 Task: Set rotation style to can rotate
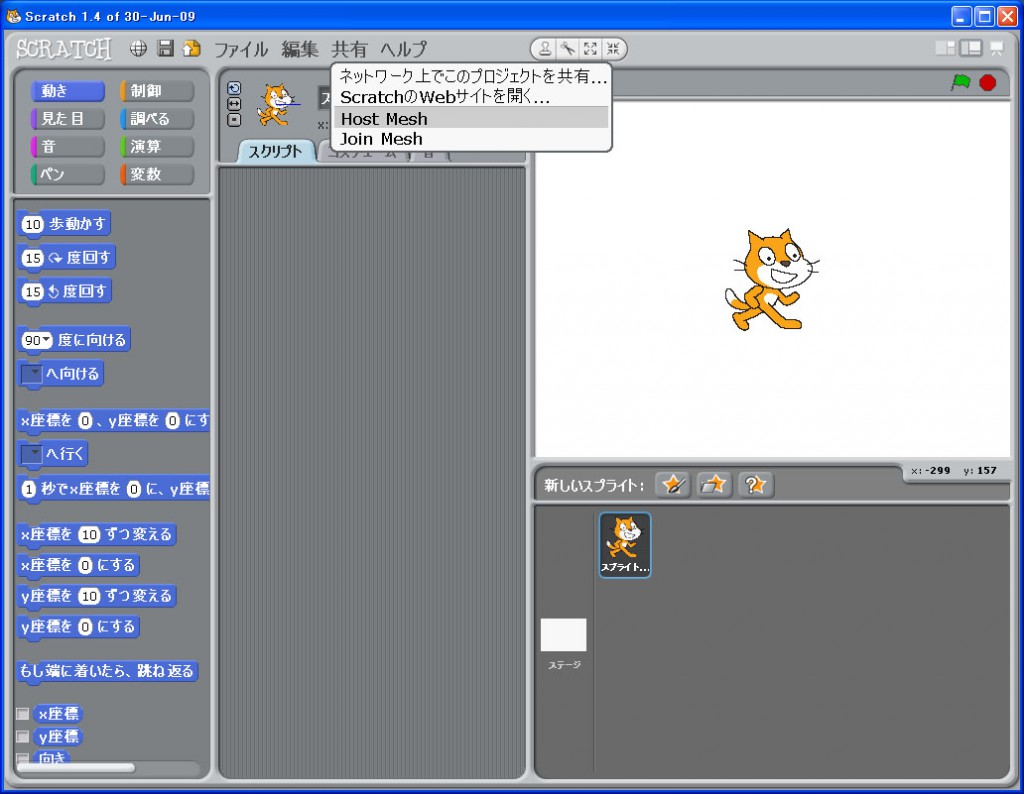tap(234, 88)
